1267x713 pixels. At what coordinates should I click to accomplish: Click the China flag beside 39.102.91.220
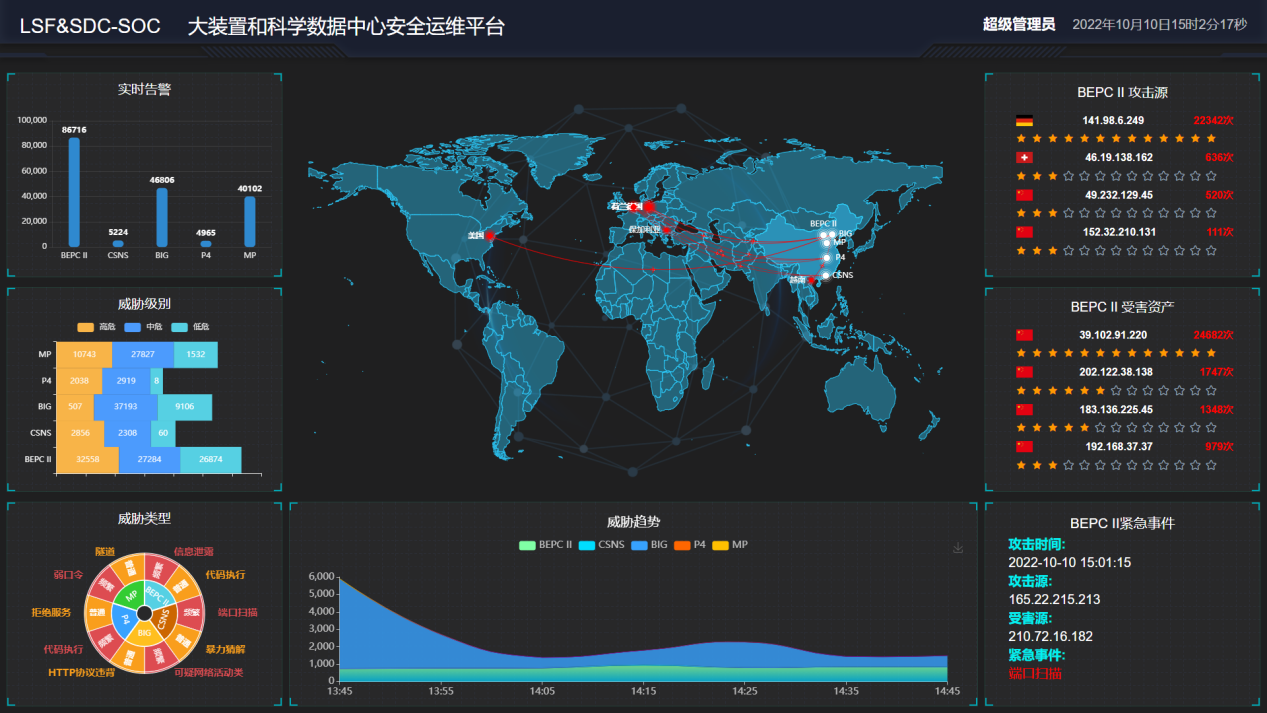point(1024,336)
